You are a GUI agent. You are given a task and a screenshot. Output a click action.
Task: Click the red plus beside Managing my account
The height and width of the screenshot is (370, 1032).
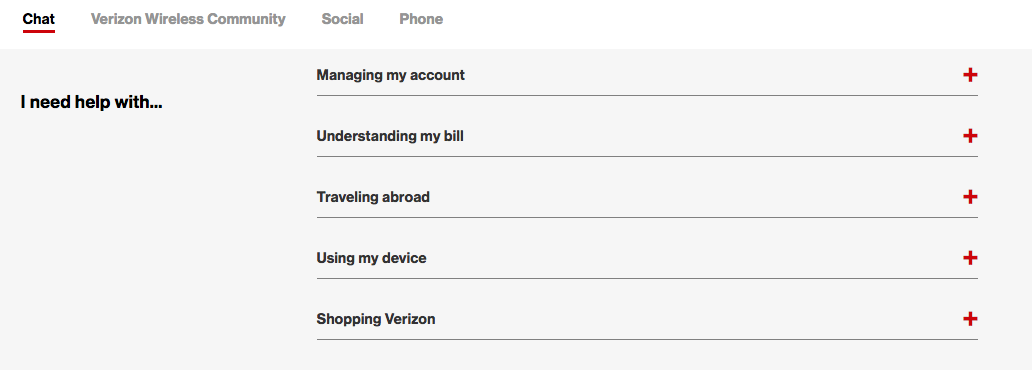pos(969,75)
